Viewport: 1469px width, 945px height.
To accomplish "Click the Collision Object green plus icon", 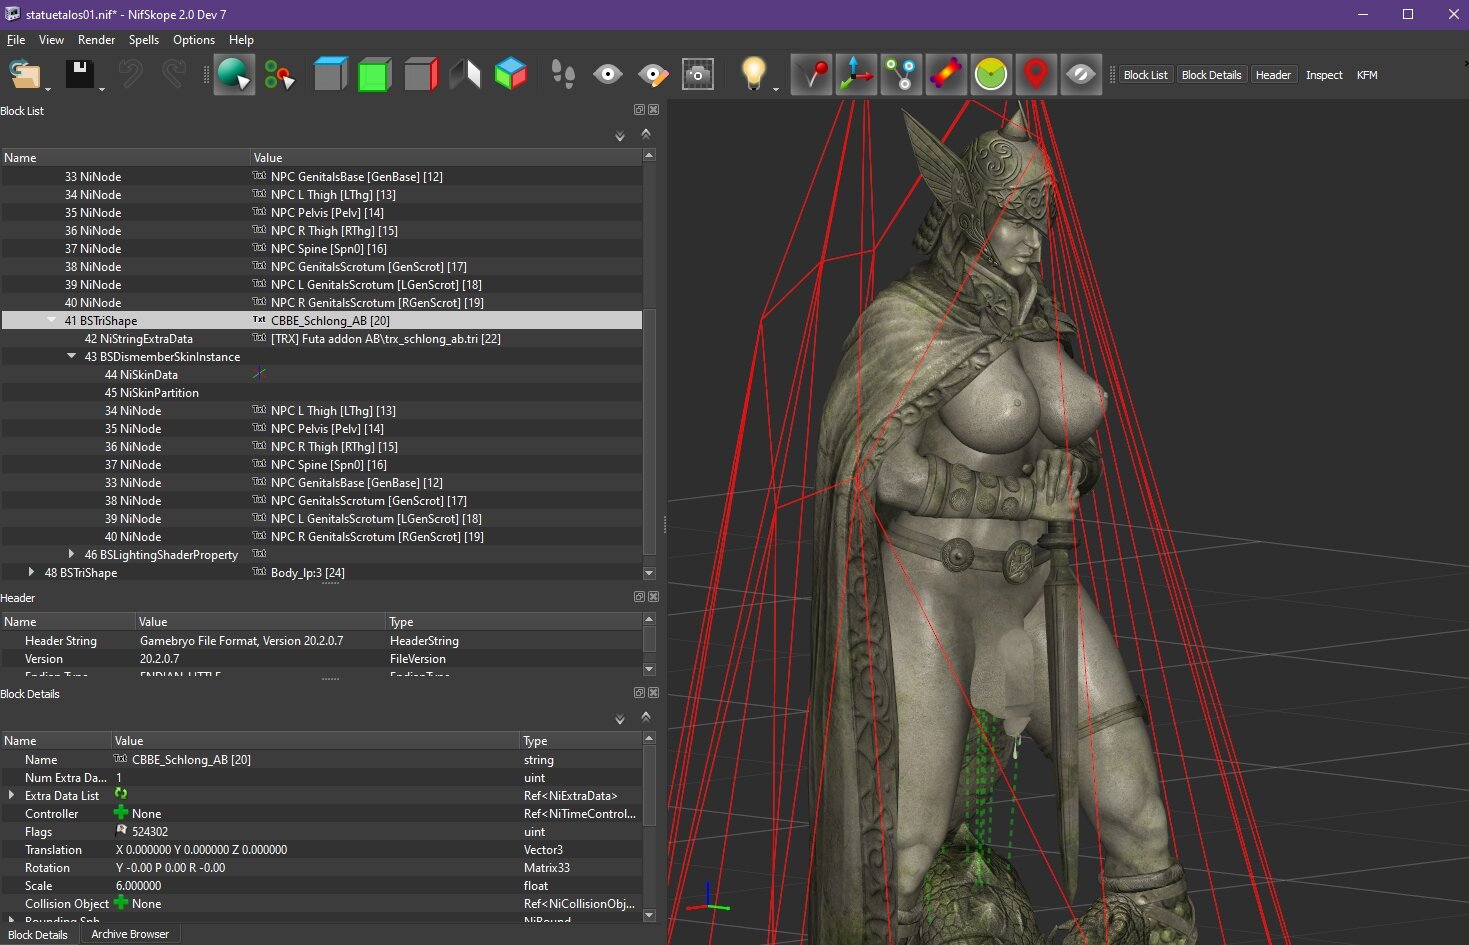I will pos(121,903).
